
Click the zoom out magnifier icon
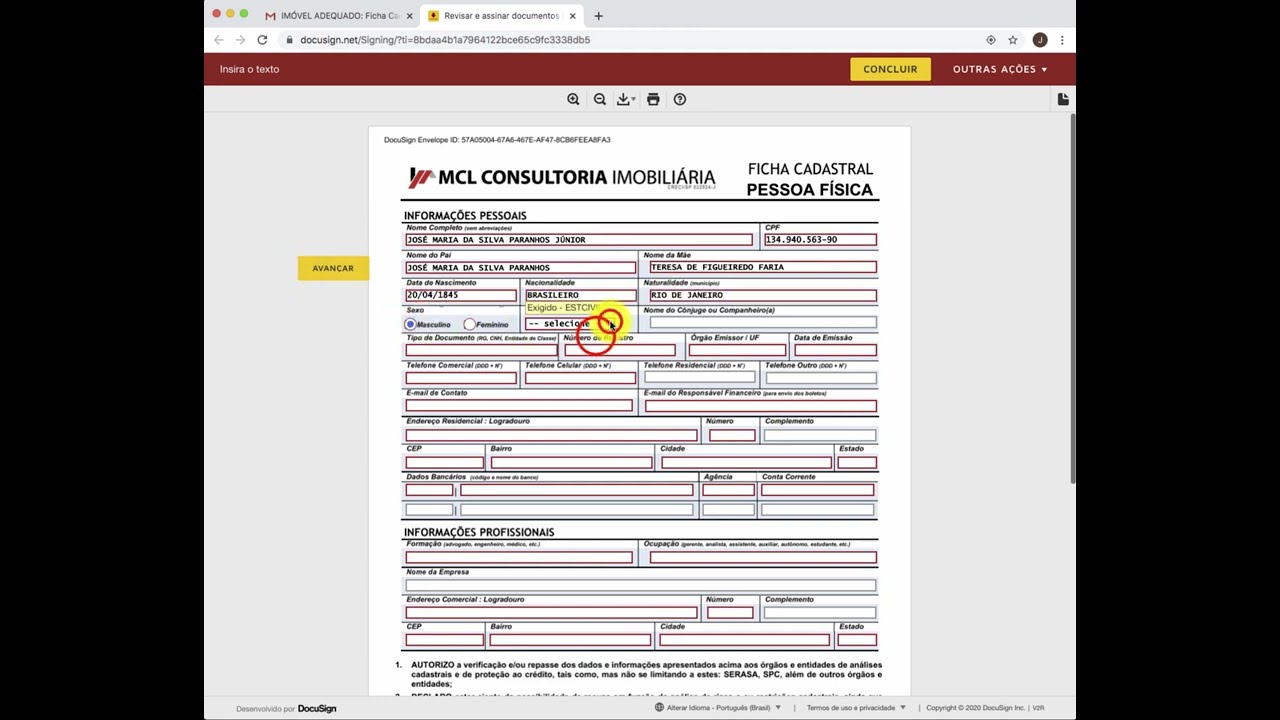[x=600, y=99]
